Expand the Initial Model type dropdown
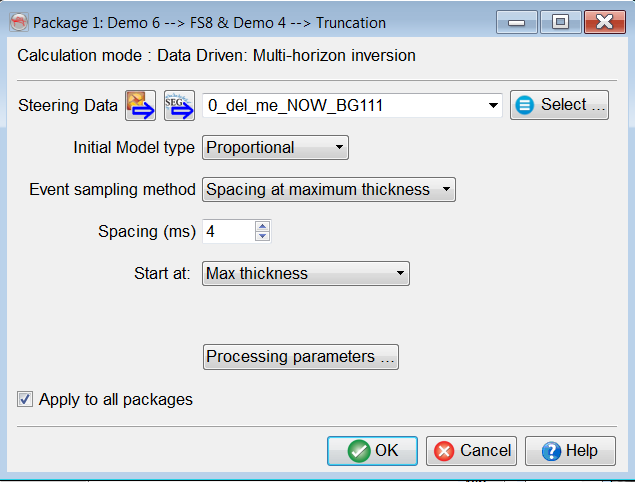The width and height of the screenshot is (635, 482). tap(275, 148)
